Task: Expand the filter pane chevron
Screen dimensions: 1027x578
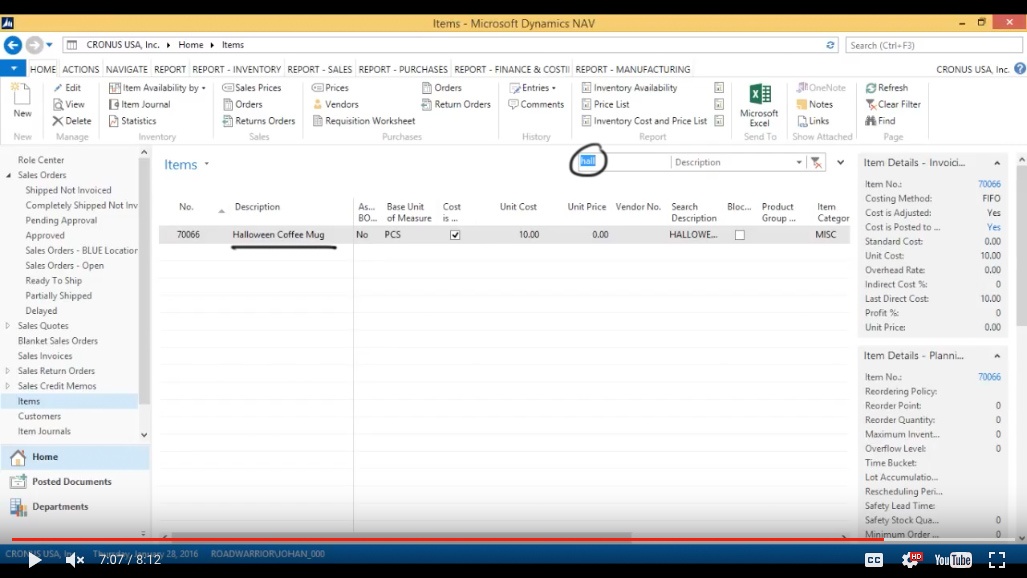Action: click(840, 163)
